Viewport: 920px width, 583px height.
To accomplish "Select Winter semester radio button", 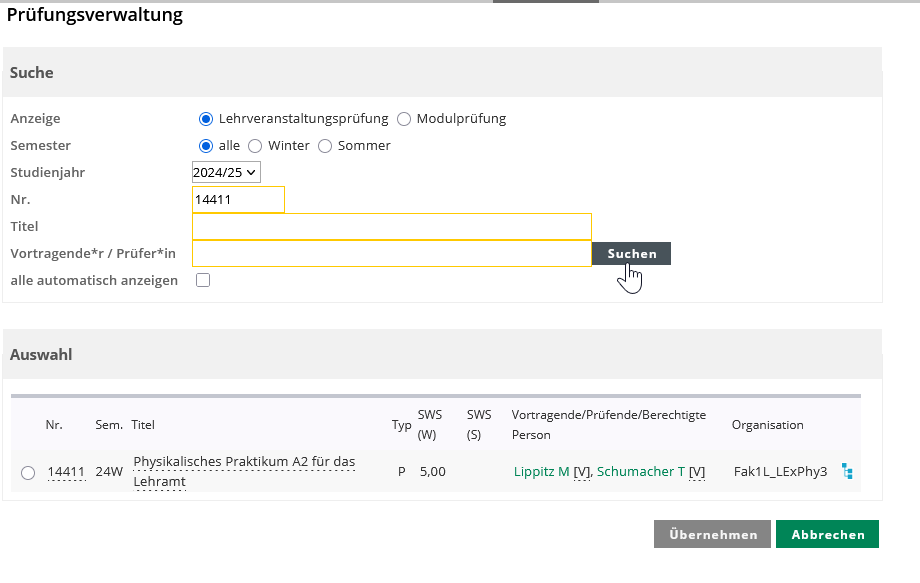I will tap(255, 146).
